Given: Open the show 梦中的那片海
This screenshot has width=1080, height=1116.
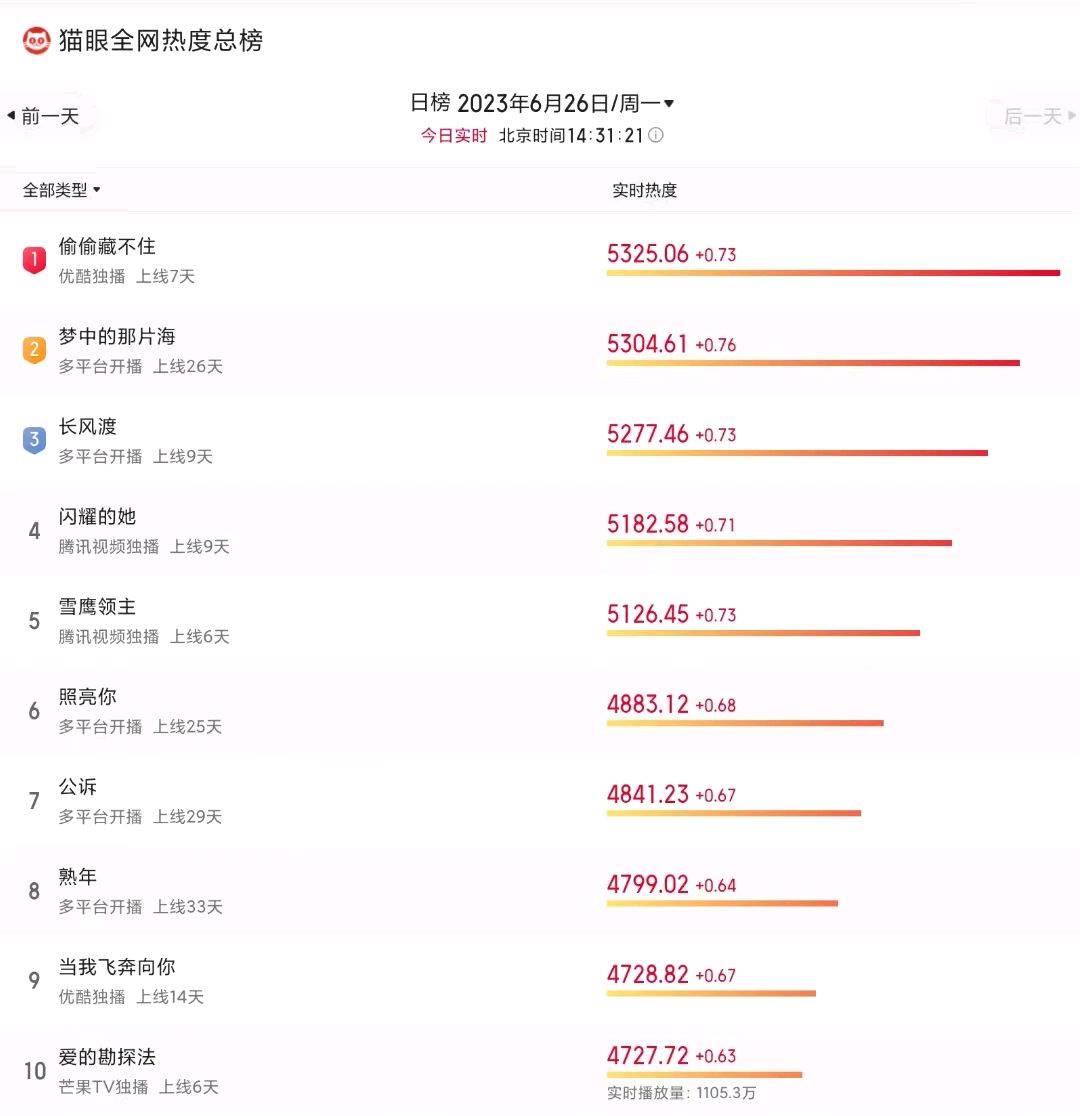Looking at the screenshot, I should [x=117, y=336].
